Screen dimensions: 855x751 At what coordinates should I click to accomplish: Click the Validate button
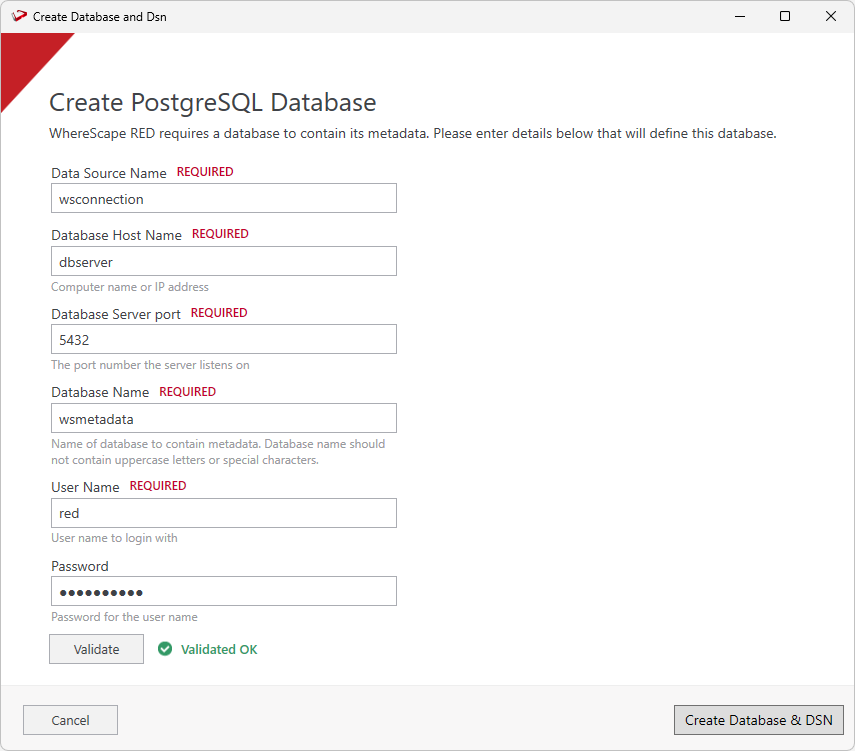click(97, 649)
